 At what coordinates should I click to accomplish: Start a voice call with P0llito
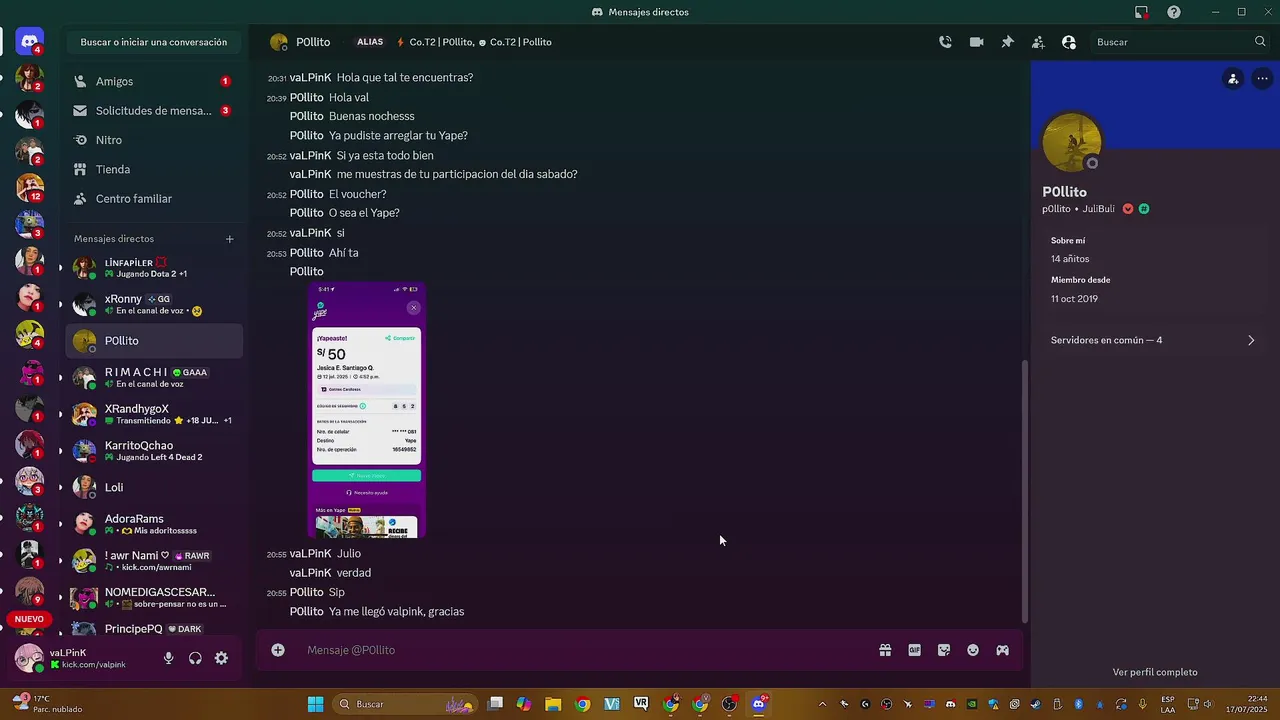[945, 42]
